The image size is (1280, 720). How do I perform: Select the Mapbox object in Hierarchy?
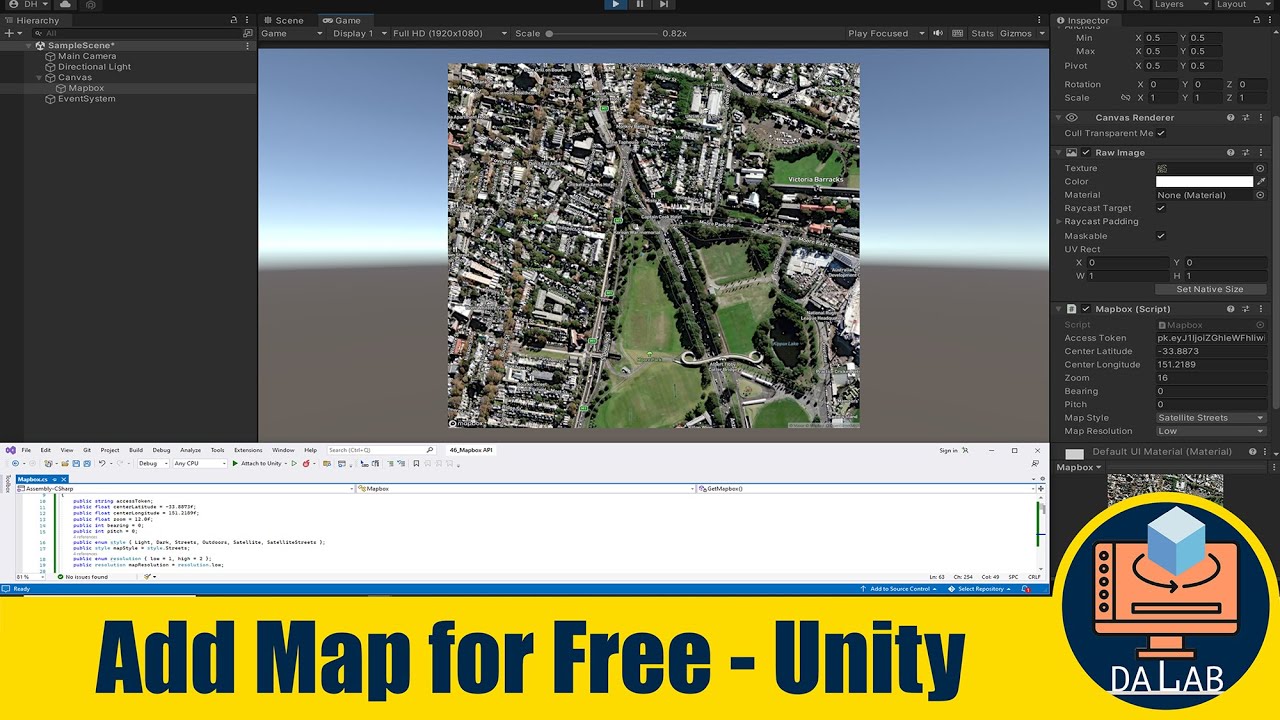[86, 88]
